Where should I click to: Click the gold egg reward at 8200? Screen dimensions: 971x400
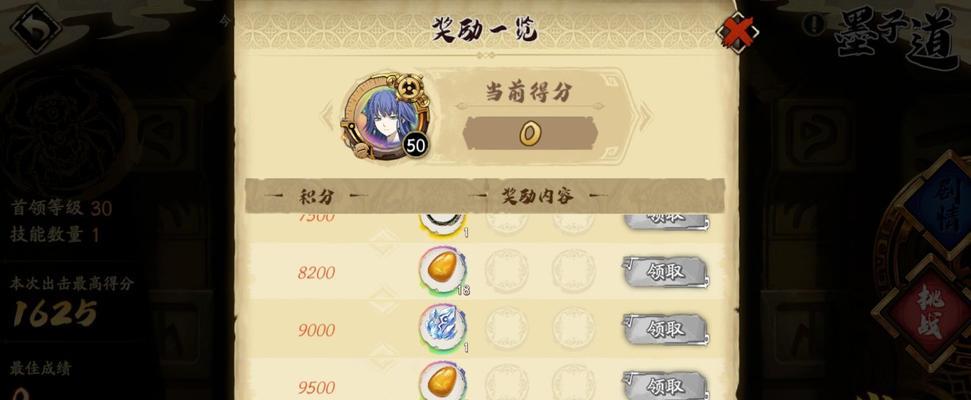[x=442, y=270]
